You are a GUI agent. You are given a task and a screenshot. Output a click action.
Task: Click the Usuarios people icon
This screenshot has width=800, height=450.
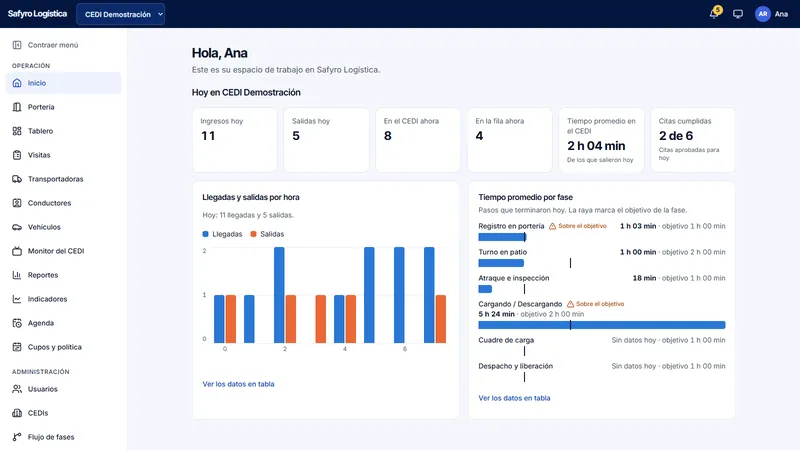[17, 389]
